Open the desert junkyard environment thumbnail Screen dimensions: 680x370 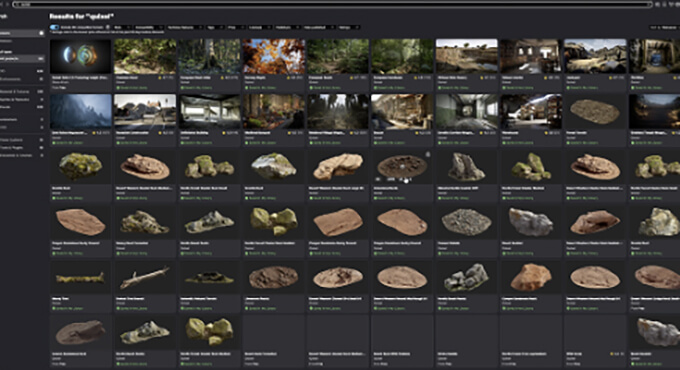click(x=595, y=56)
